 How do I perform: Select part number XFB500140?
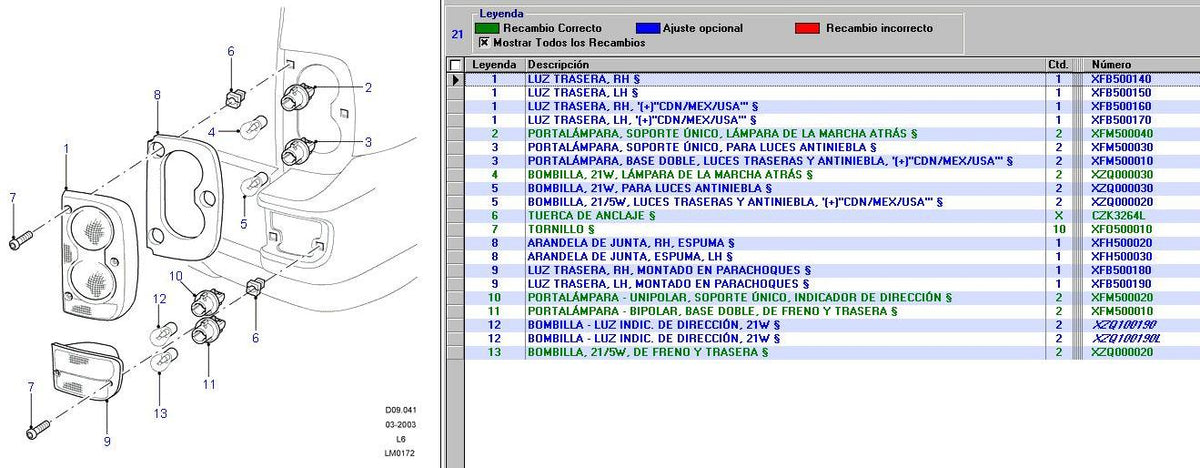point(1121,78)
